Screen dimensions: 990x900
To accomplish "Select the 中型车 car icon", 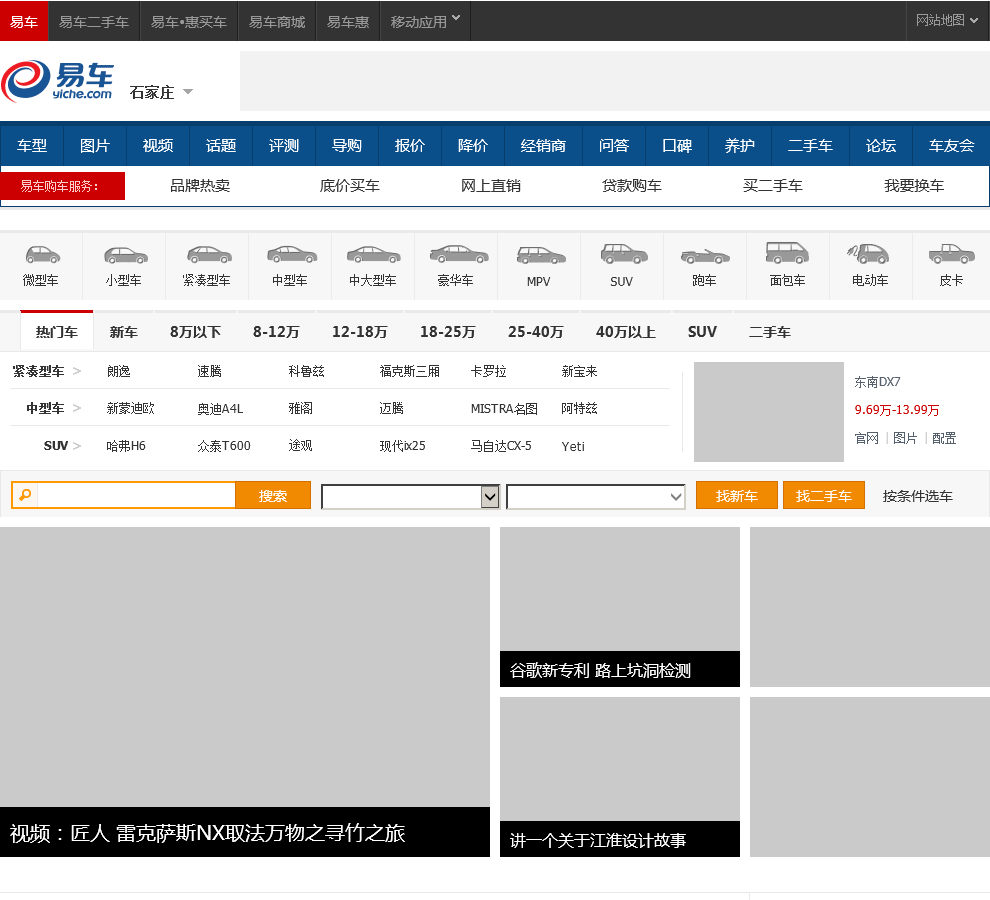I will pyautogui.click(x=291, y=255).
